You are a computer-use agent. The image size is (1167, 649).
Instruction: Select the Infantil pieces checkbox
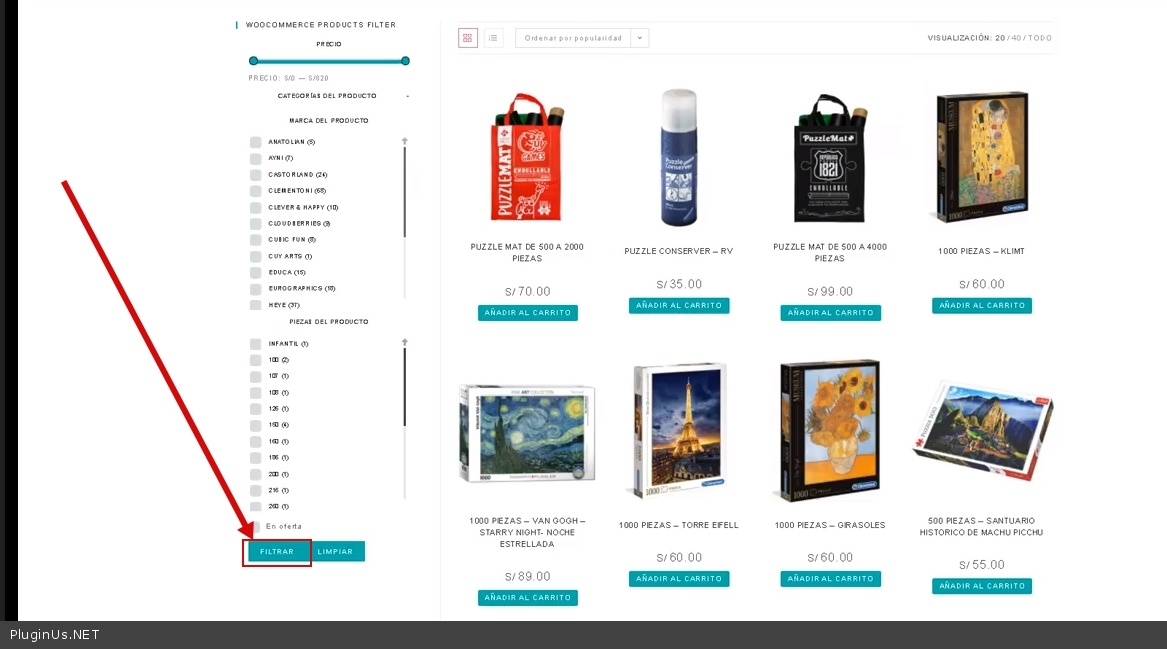256,344
